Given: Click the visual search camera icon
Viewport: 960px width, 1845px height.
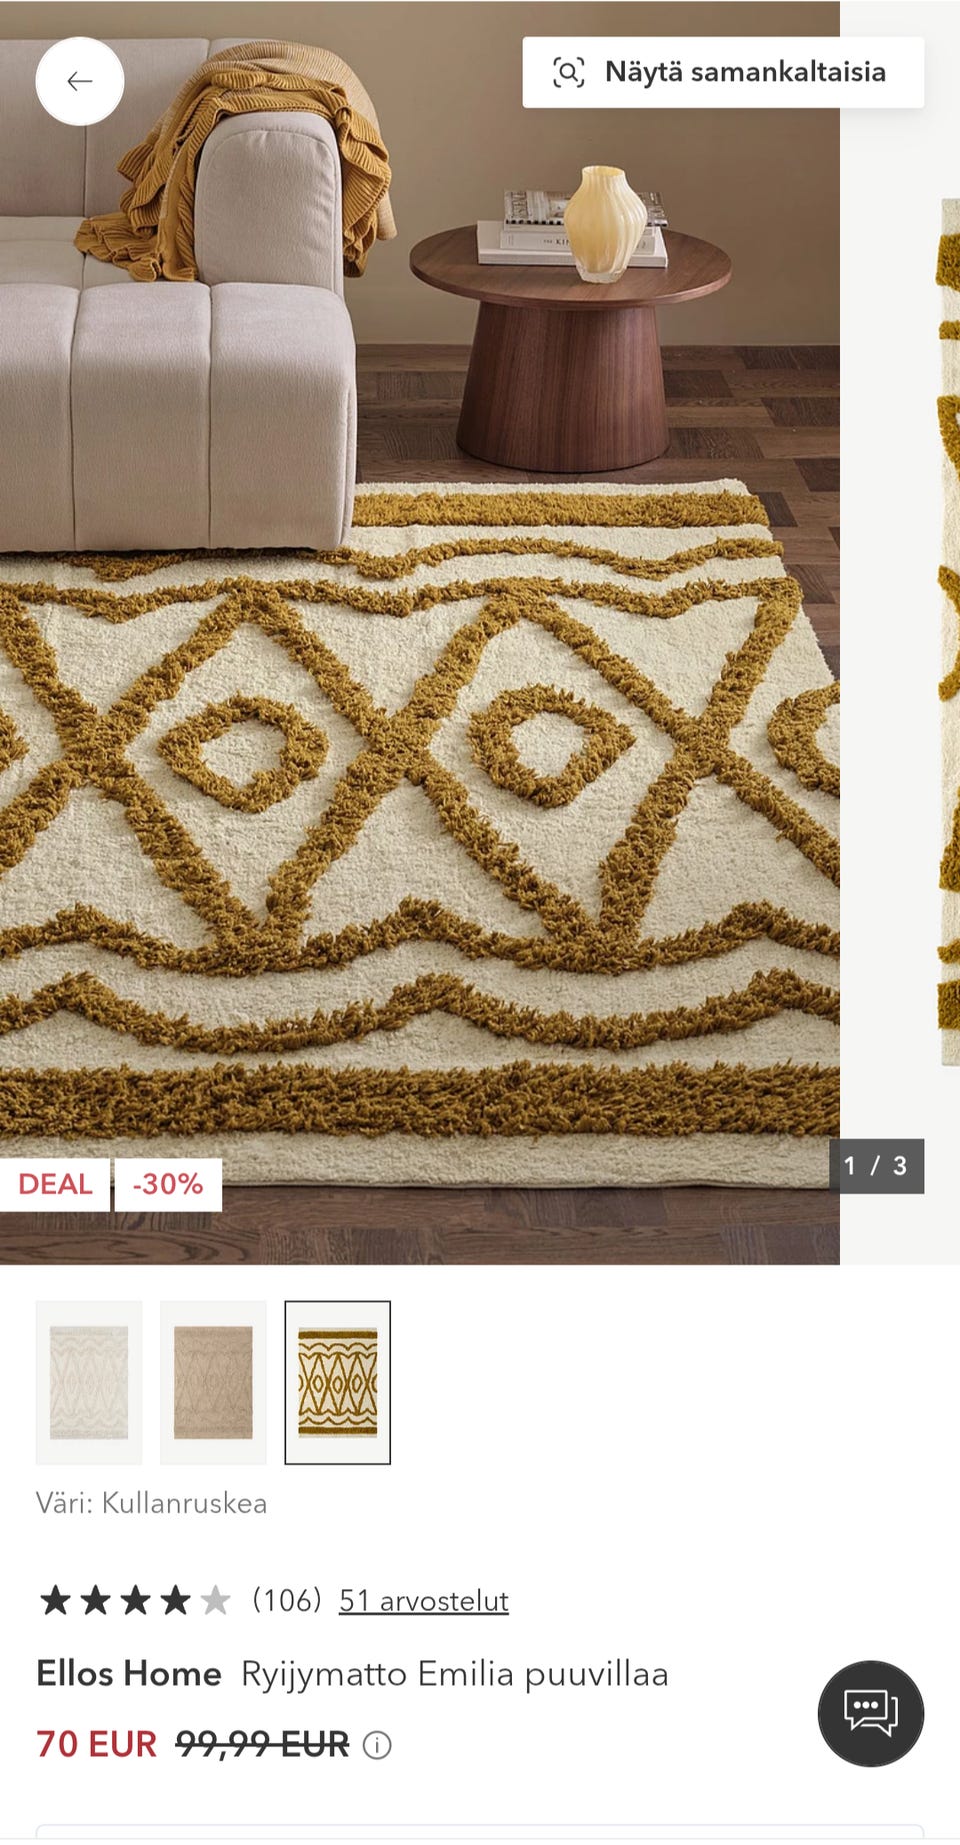Looking at the screenshot, I should point(569,72).
